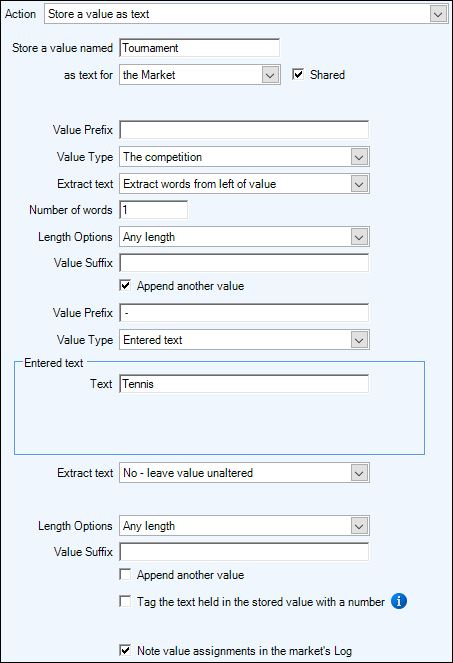This screenshot has width=453, height=663.
Task: Click the stored value name field 'Tournament'
Action: pyautogui.click(x=200, y=48)
